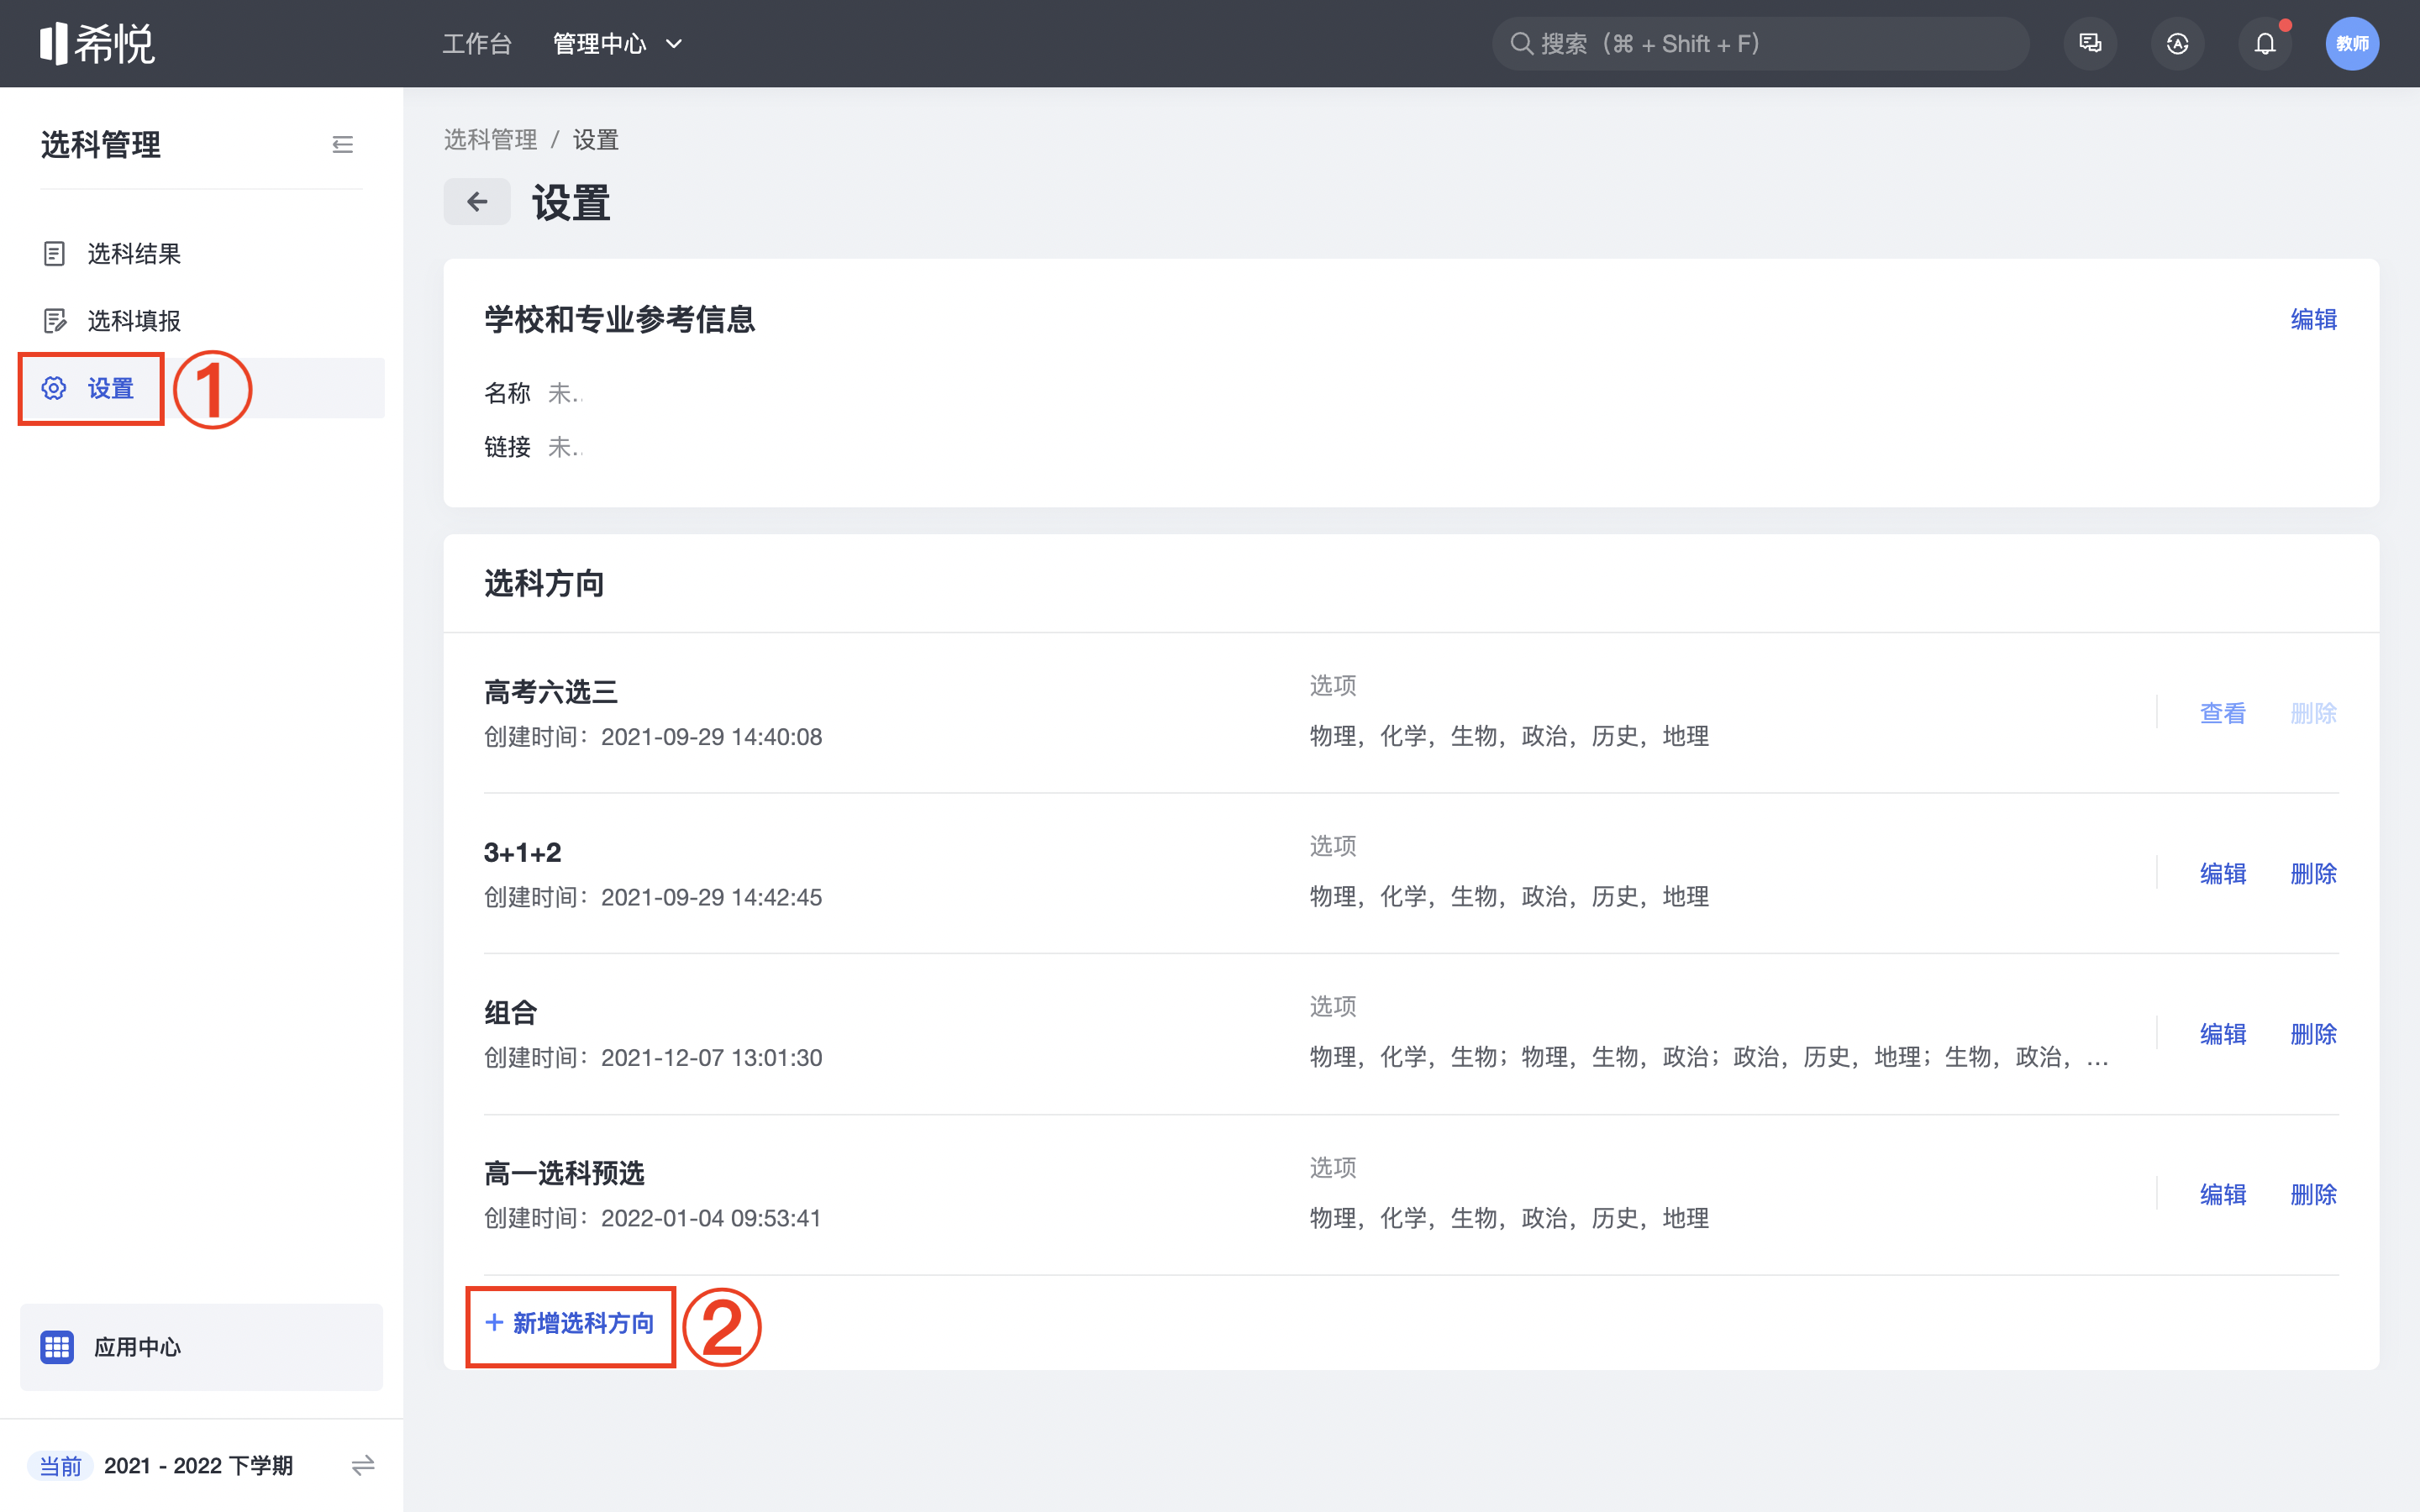Click the 希悦 logo
The height and width of the screenshot is (1512, 2420).
pos(97,43)
